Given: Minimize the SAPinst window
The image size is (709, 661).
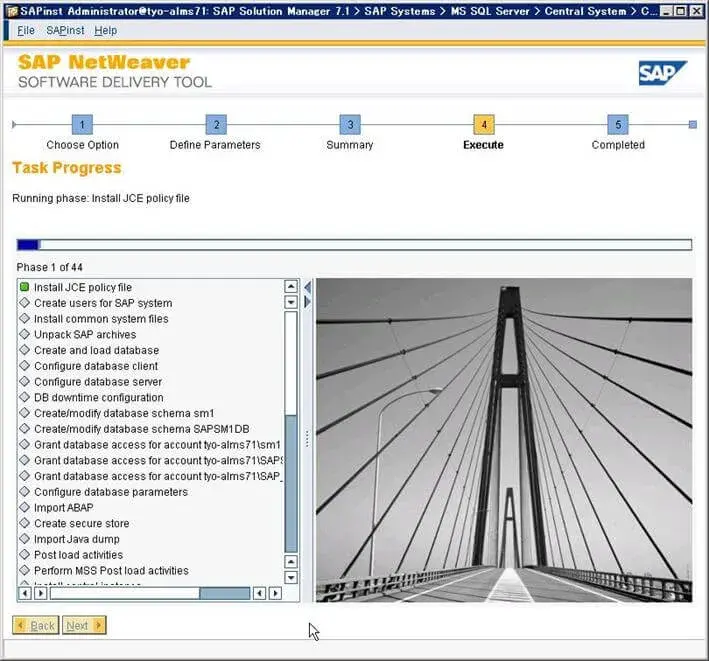Looking at the screenshot, I should 666,11.
